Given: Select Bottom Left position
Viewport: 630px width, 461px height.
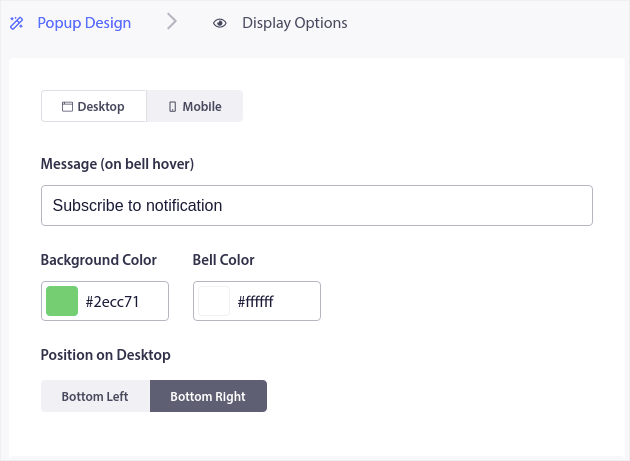Looking at the screenshot, I should pyautogui.click(x=95, y=396).
